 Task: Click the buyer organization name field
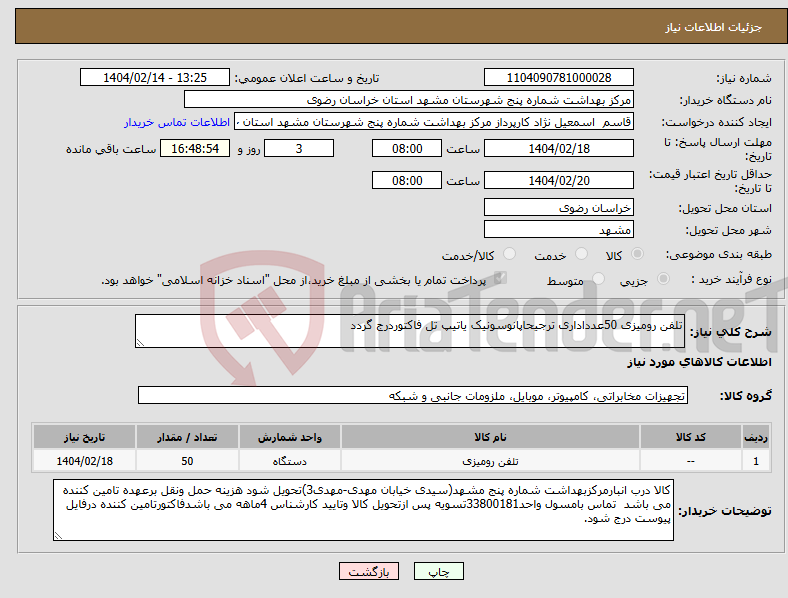(x=409, y=99)
